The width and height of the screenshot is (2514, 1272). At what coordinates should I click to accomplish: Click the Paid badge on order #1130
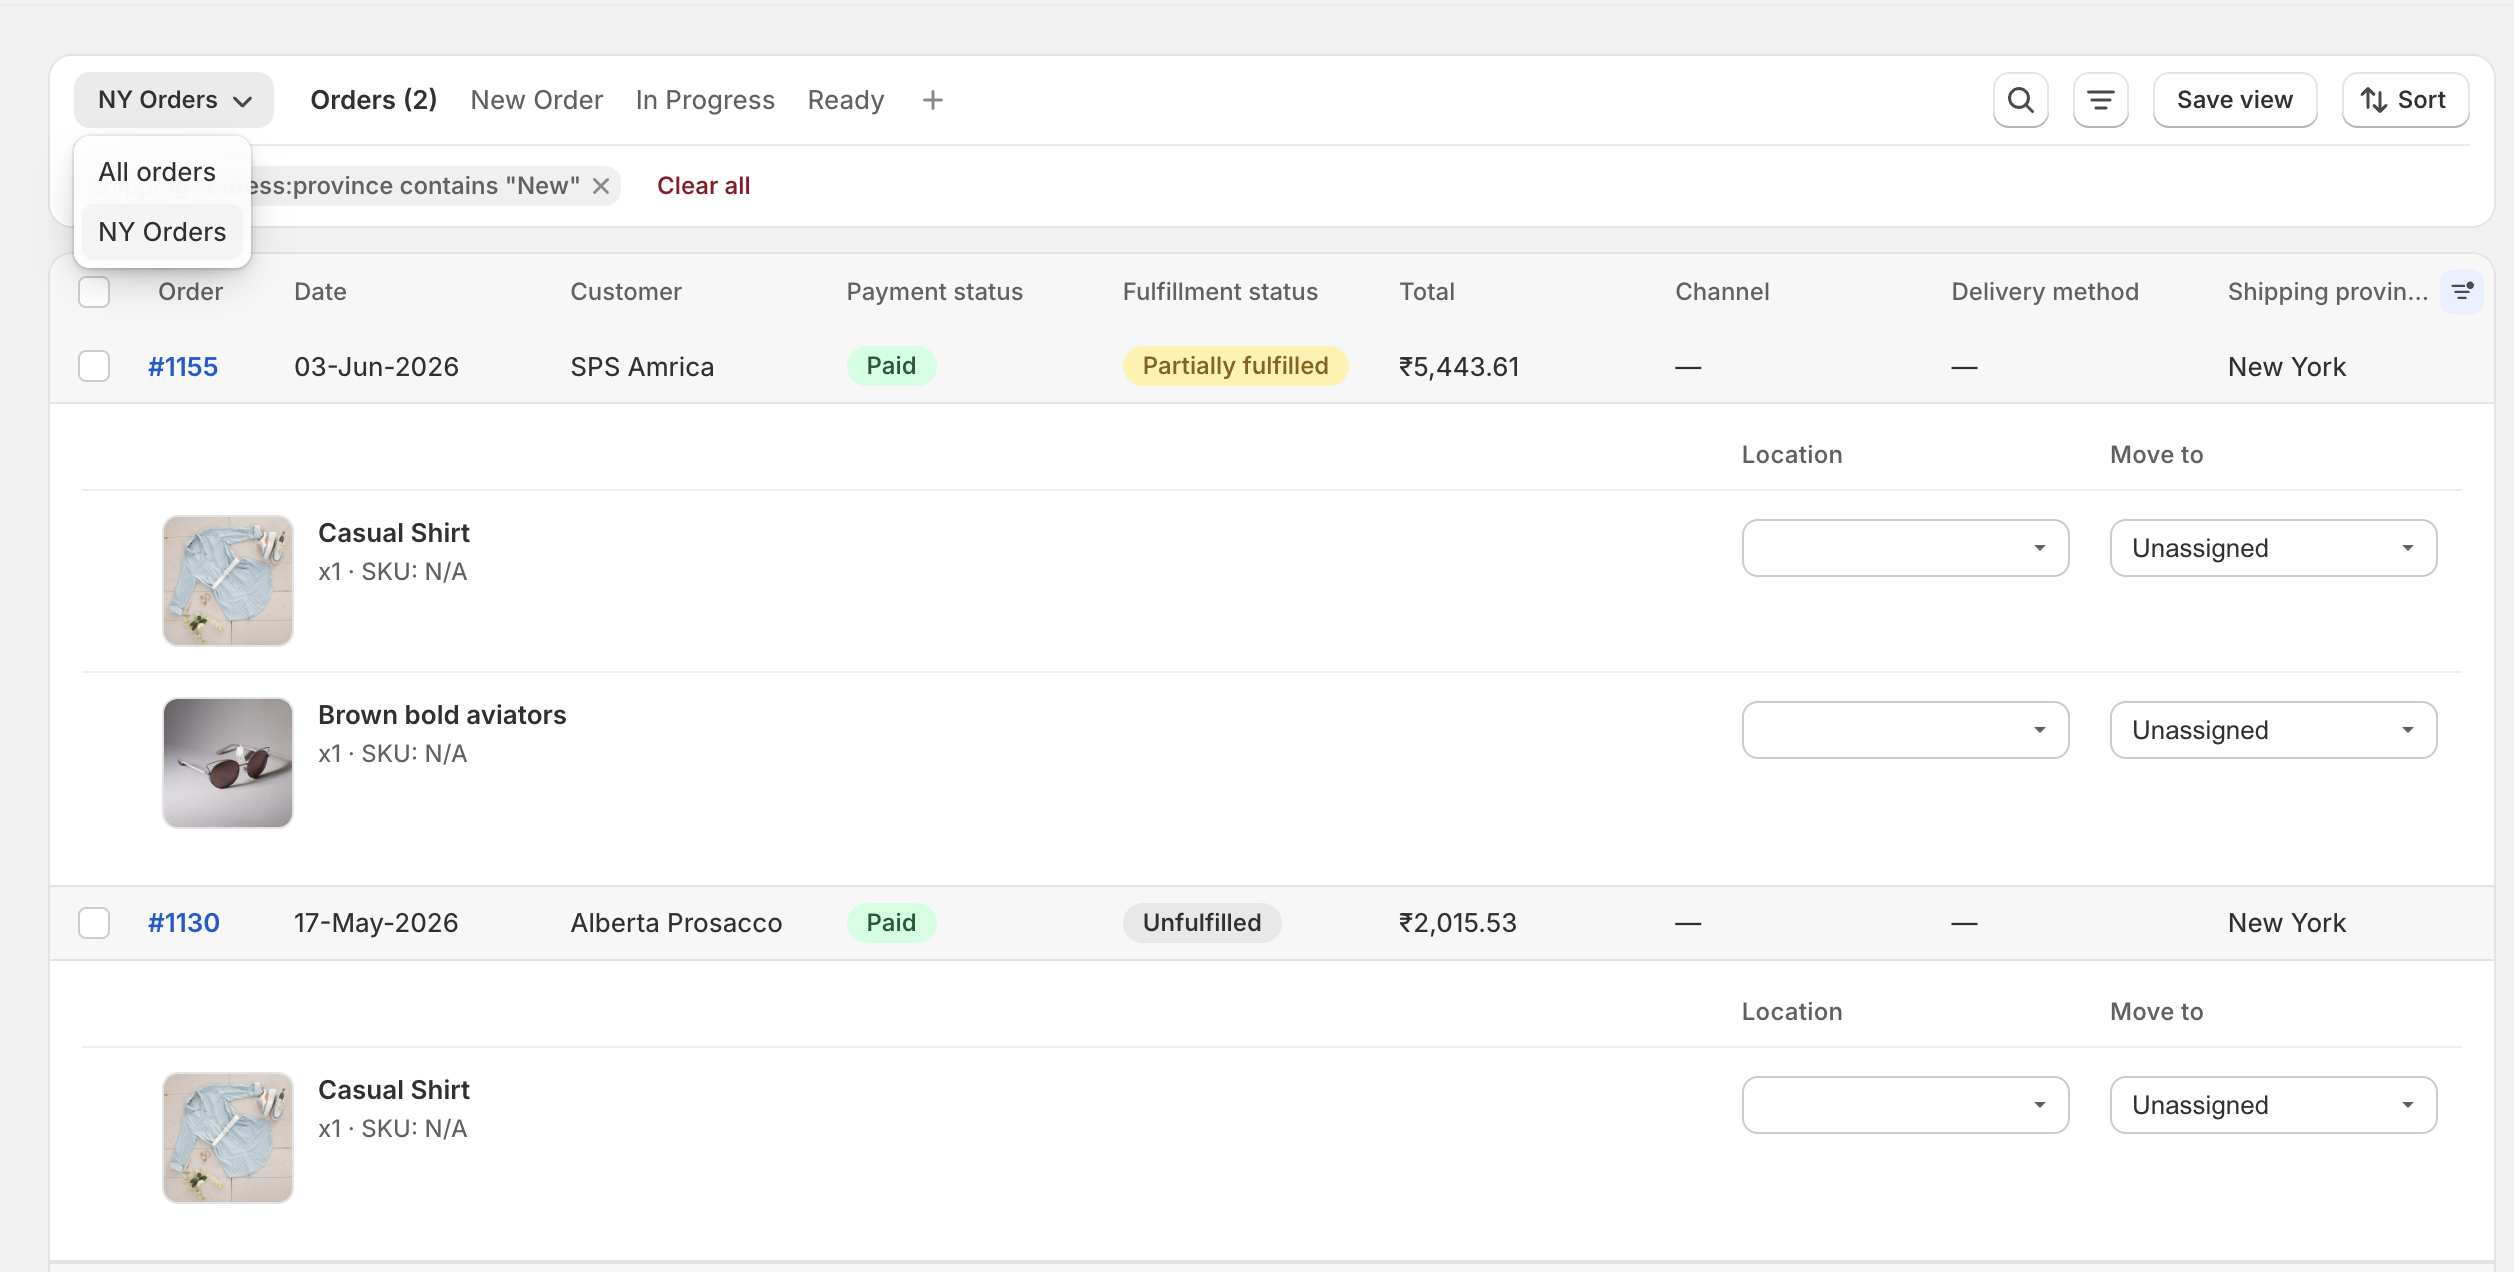[x=891, y=923]
